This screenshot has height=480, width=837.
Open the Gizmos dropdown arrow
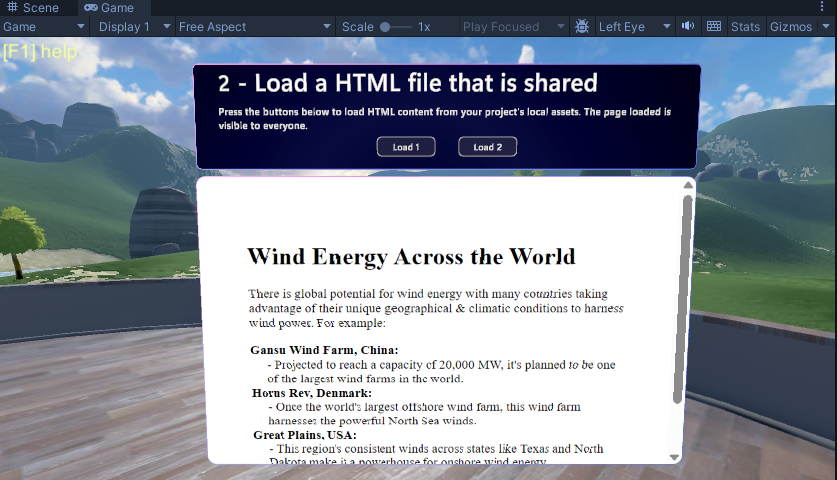coord(826,27)
